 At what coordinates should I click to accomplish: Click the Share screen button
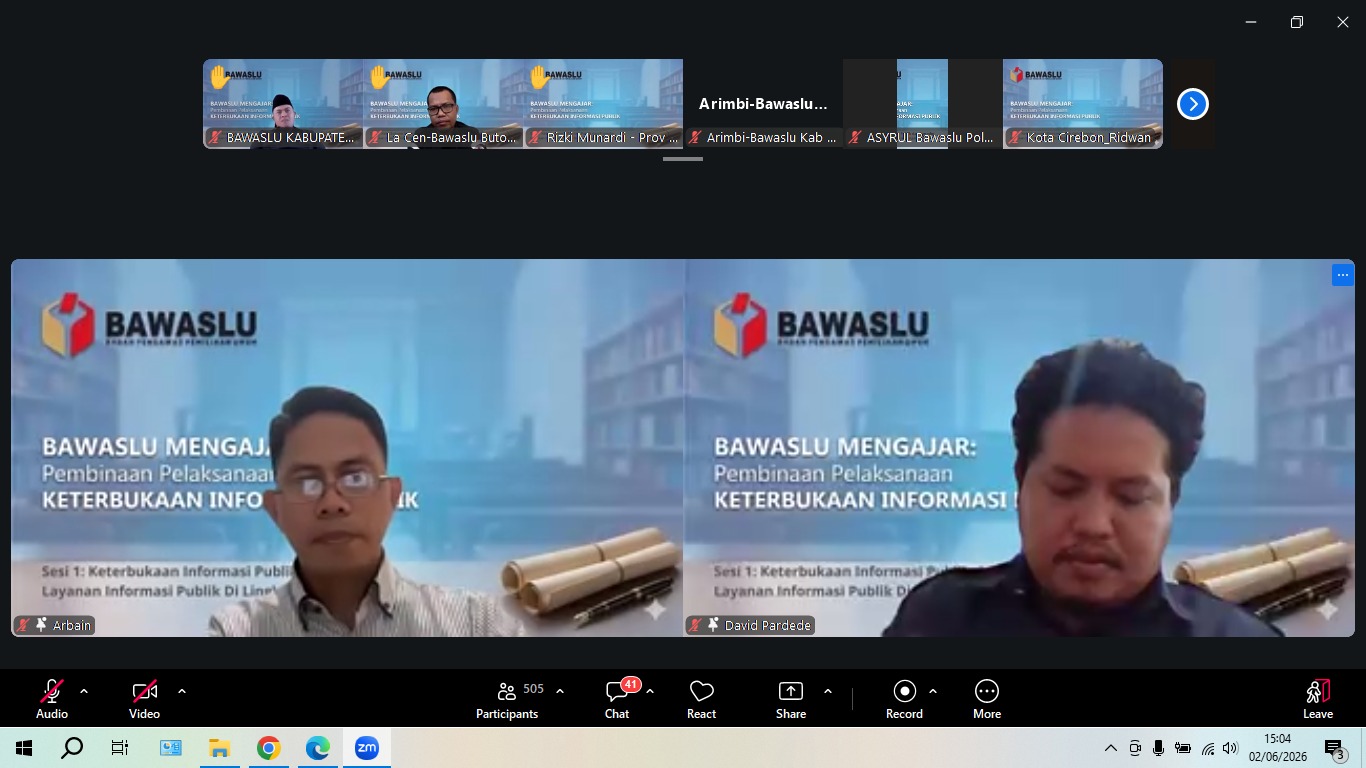coord(791,699)
